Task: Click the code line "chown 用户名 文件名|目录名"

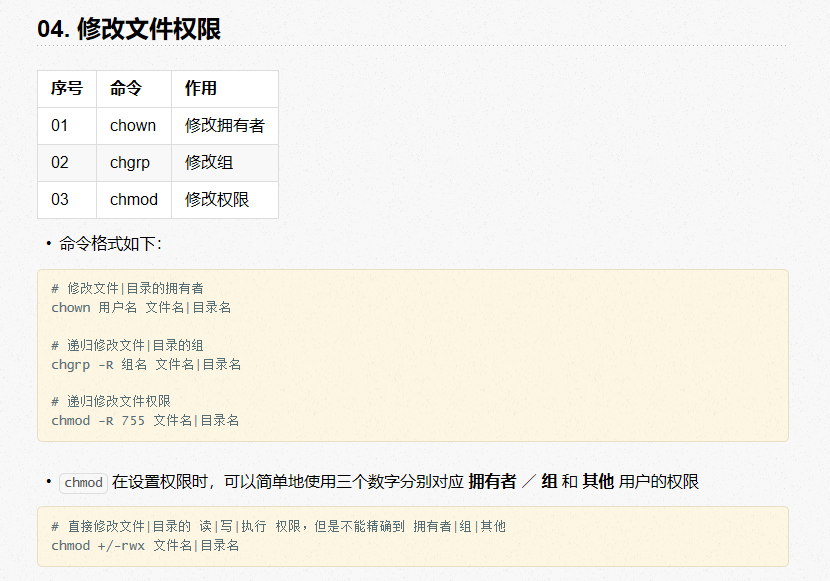Action: pyautogui.click(x=141, y=307)
